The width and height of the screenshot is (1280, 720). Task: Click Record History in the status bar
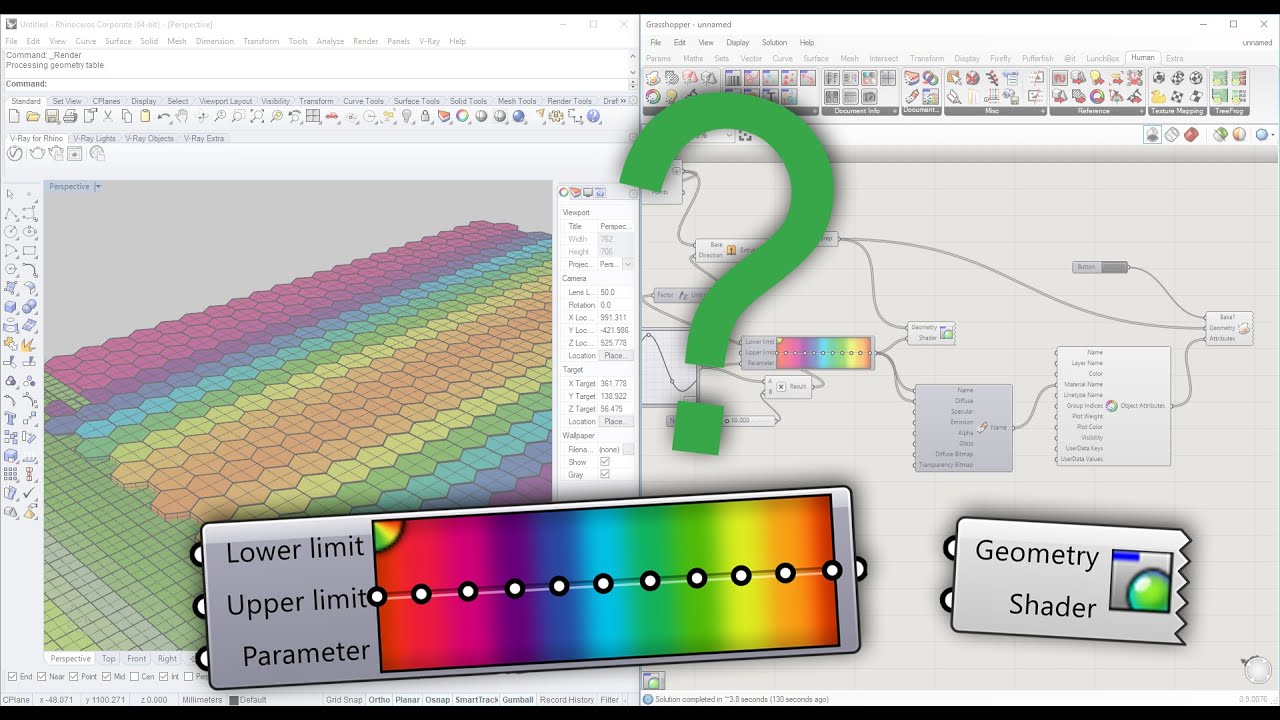pyautogui.click(x=567, y=700)
